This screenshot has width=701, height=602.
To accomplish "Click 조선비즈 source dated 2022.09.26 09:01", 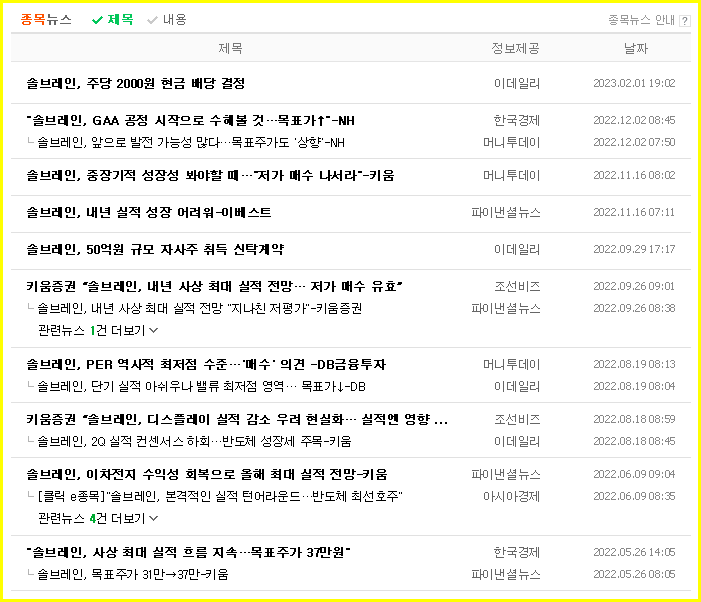I will coord(517,286).
